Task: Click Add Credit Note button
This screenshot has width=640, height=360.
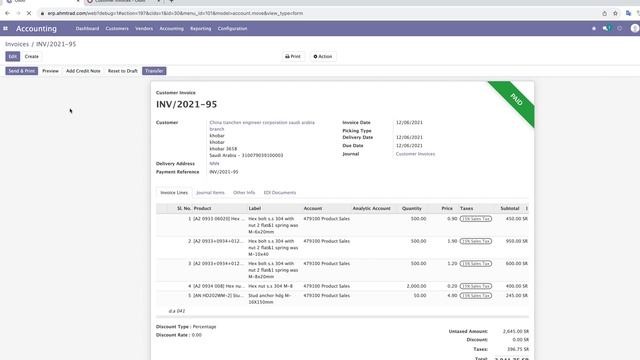Action: 83,71
